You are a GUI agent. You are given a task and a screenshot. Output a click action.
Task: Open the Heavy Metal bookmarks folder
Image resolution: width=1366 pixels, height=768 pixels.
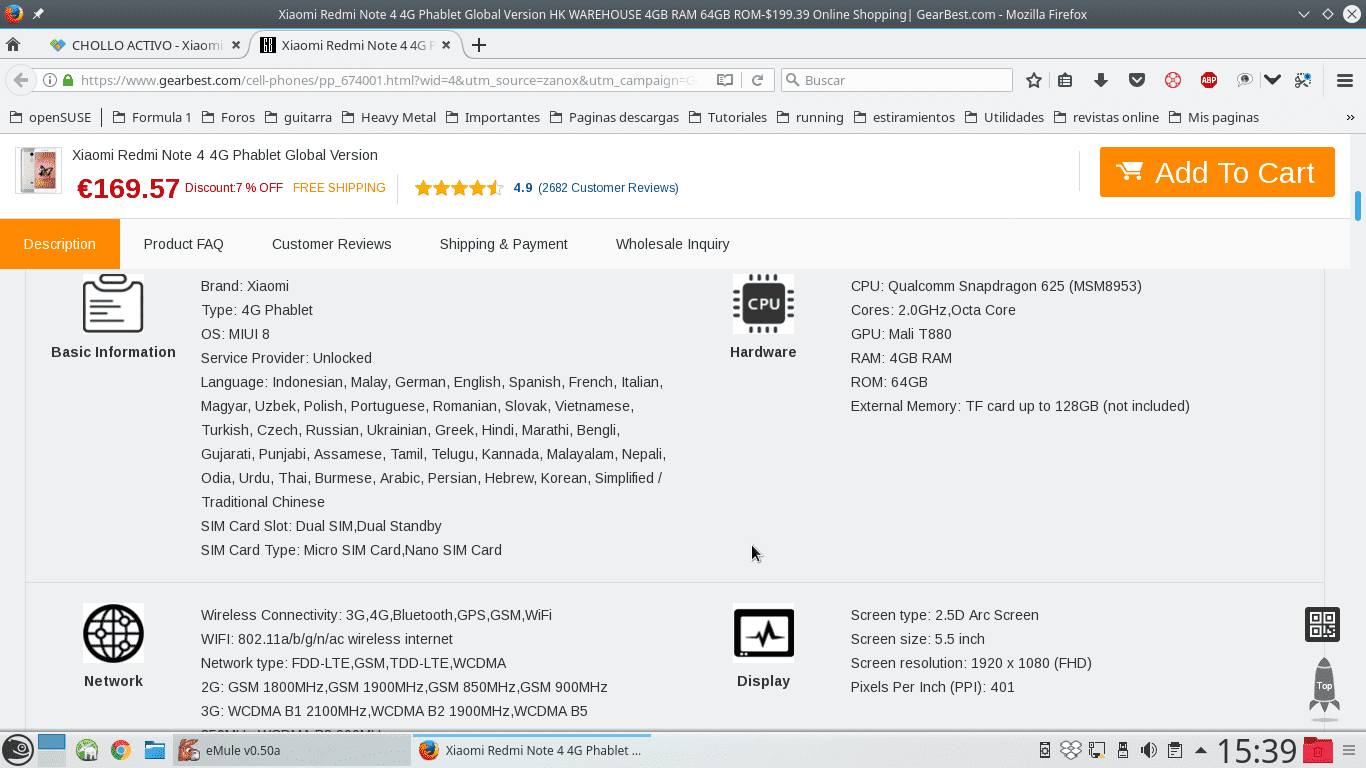tap(389, 117)
